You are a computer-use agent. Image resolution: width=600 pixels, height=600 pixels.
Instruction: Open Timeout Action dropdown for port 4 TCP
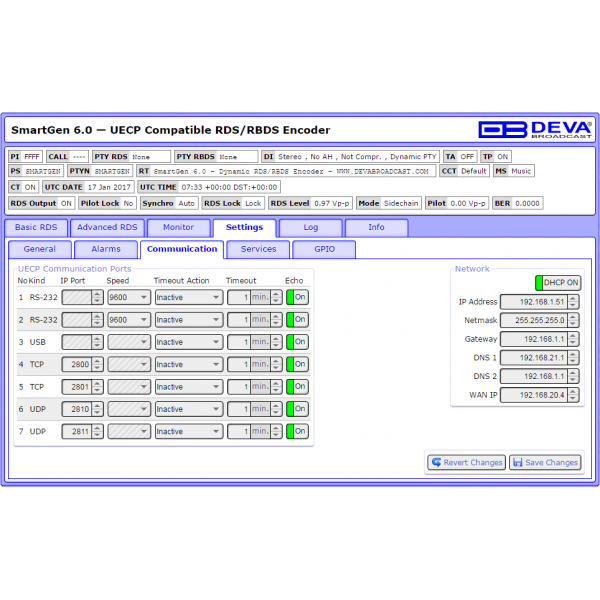click(x=189, y=364)
